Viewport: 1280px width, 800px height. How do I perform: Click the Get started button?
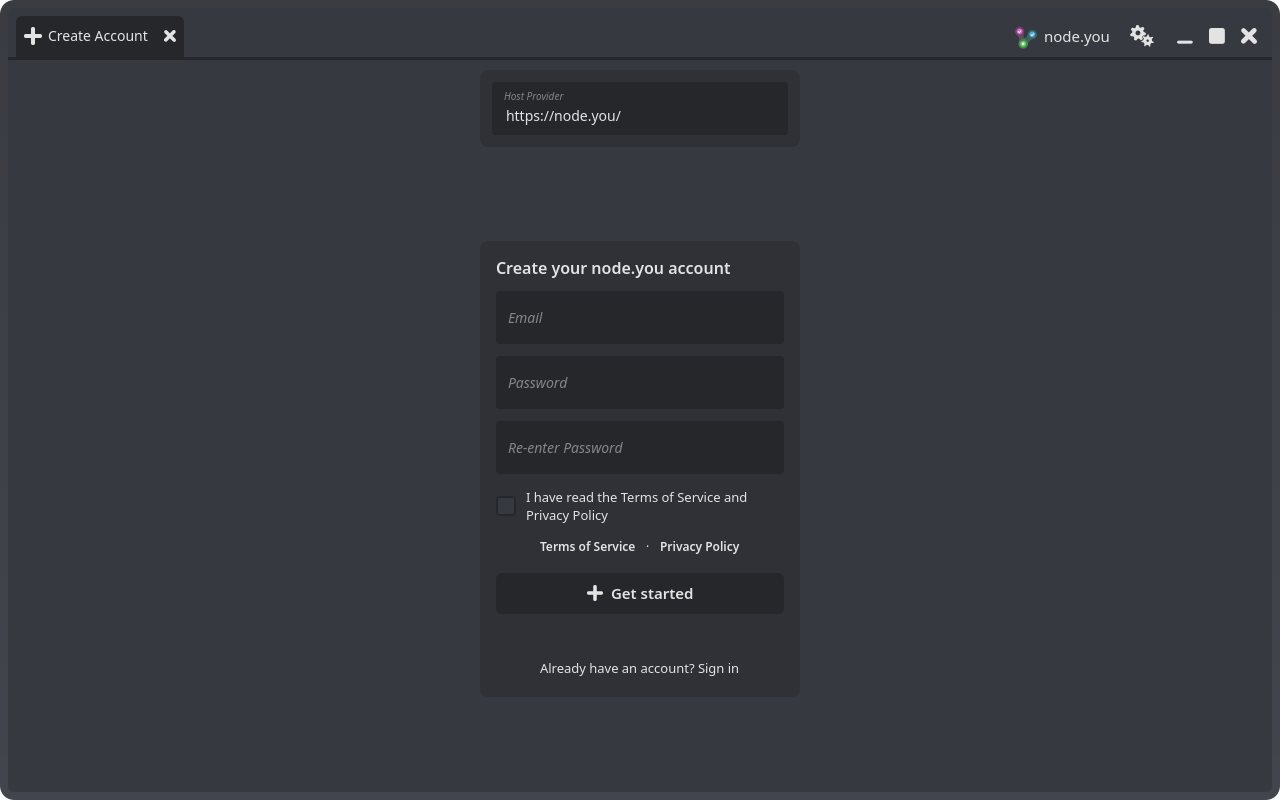pos(640,593)
